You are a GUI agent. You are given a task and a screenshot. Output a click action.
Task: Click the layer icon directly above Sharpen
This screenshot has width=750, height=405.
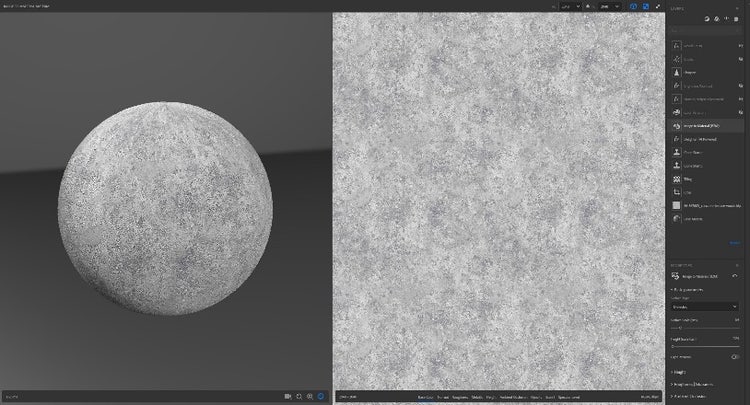coord(676,59)
